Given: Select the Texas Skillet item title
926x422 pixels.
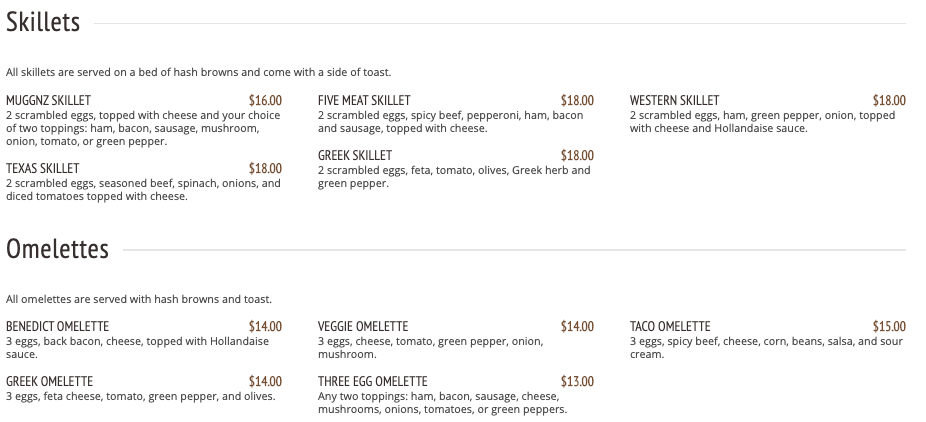Looking at the screenshot, I should pos(43,169).
